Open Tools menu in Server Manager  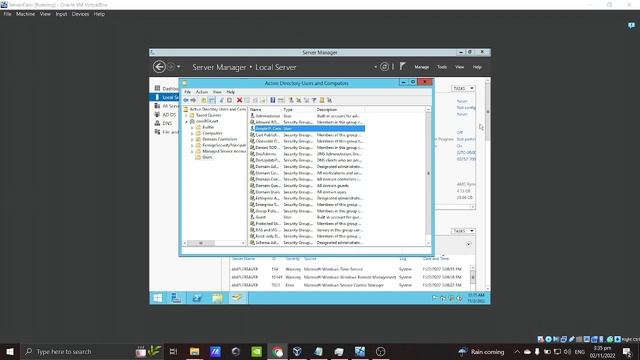pos(442,67)
